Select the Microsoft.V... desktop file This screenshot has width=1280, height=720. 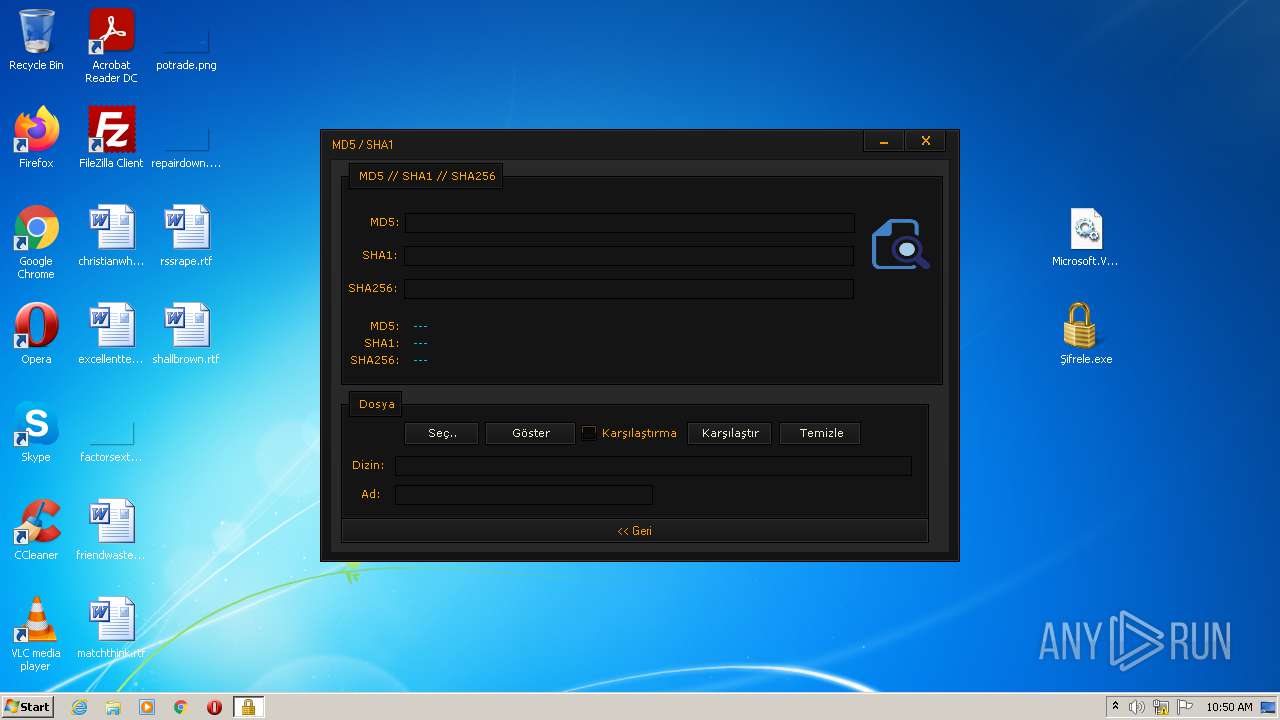coord(1085,236)
